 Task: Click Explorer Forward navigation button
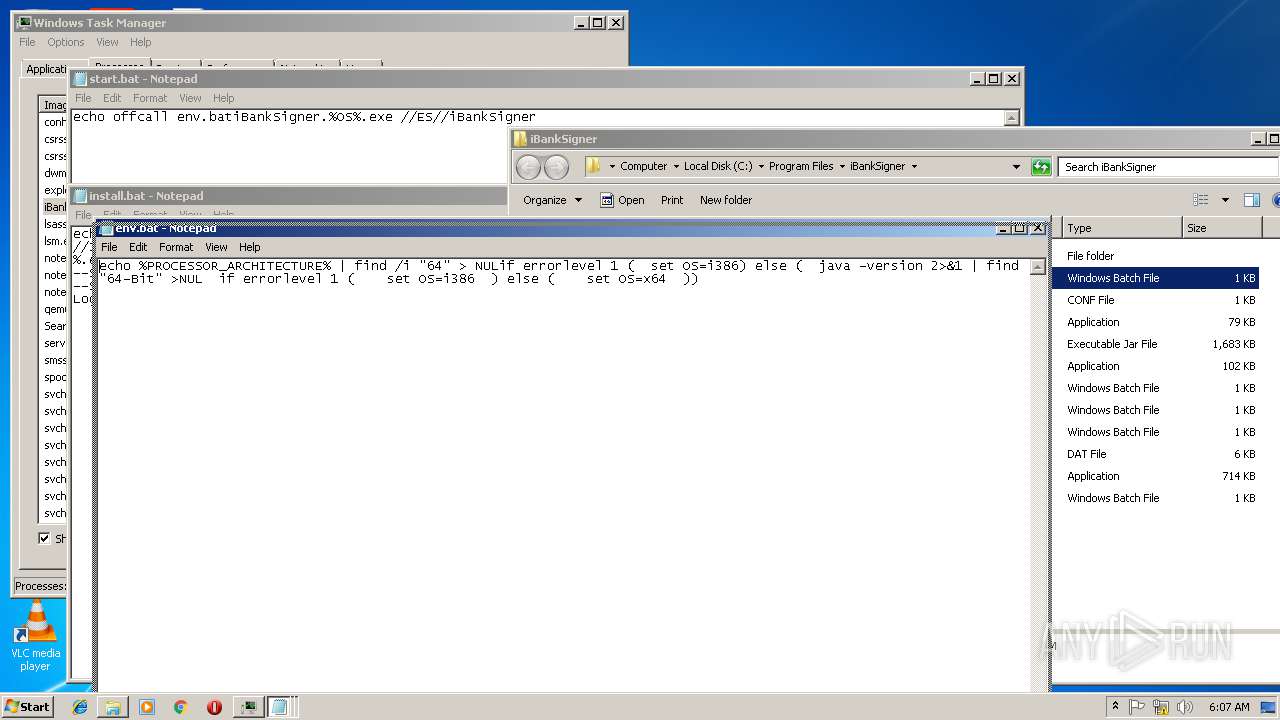[556, 167]
